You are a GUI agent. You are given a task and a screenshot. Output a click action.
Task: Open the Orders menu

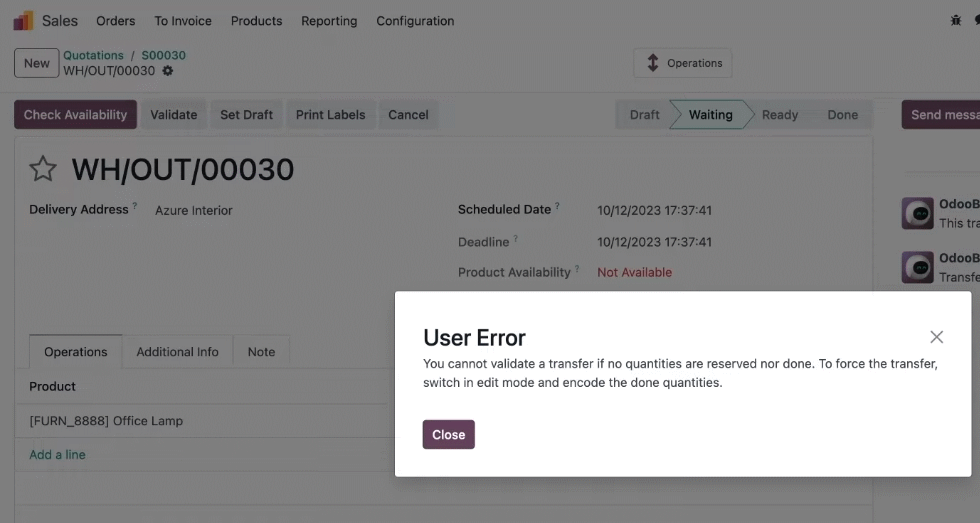point(116,21)
